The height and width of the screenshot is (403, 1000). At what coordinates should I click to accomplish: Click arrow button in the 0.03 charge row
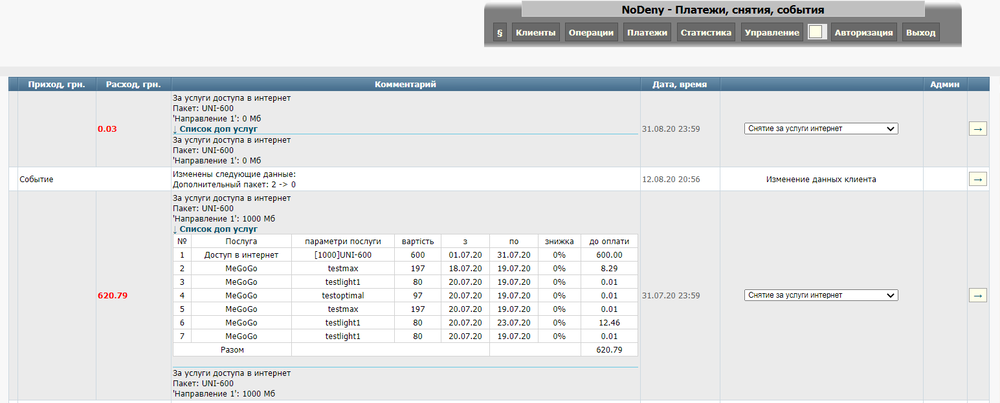tap(976, 129)
